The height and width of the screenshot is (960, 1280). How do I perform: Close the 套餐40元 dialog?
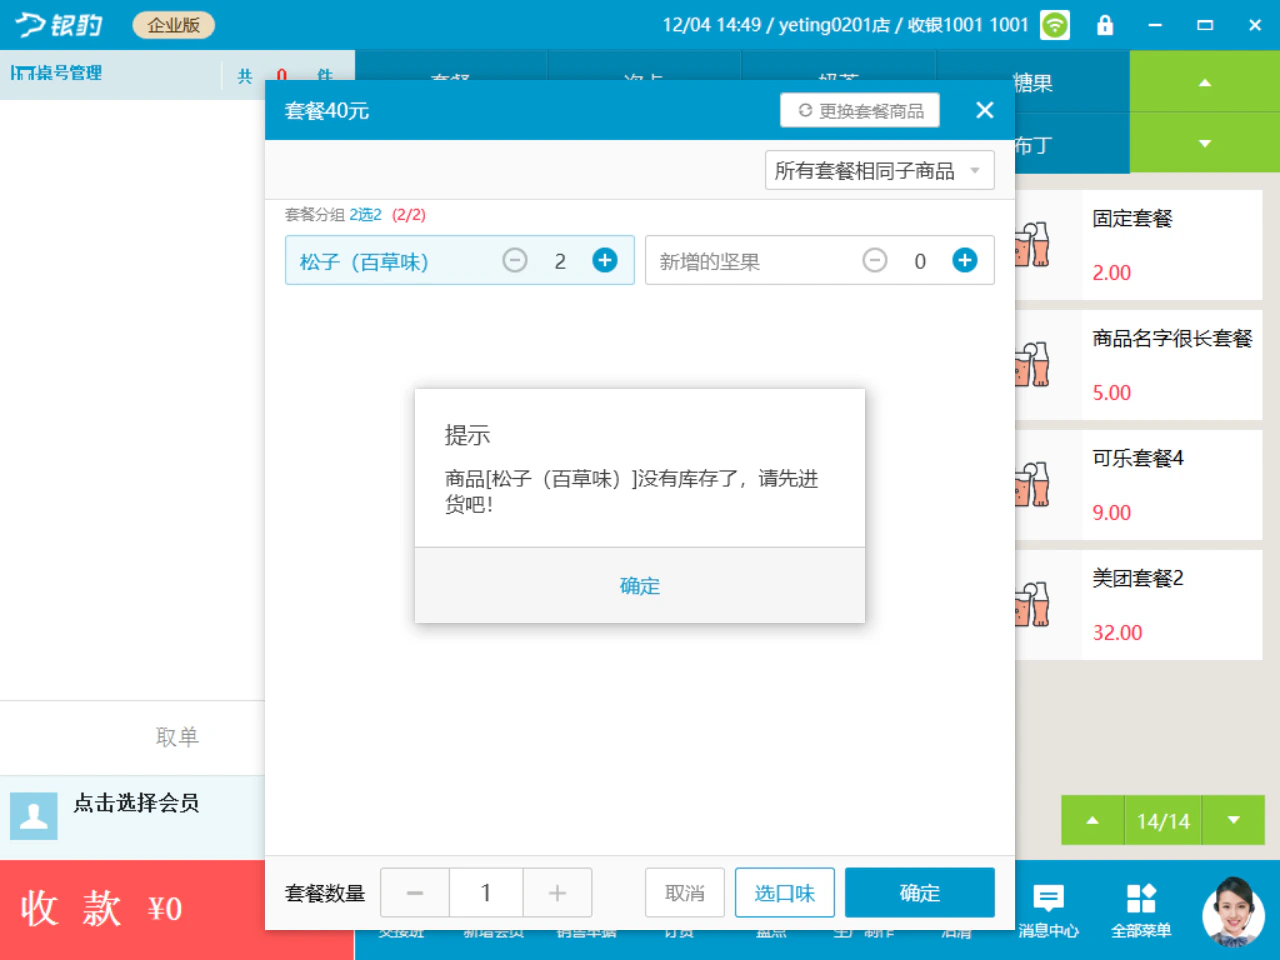[x=985, y=110]
